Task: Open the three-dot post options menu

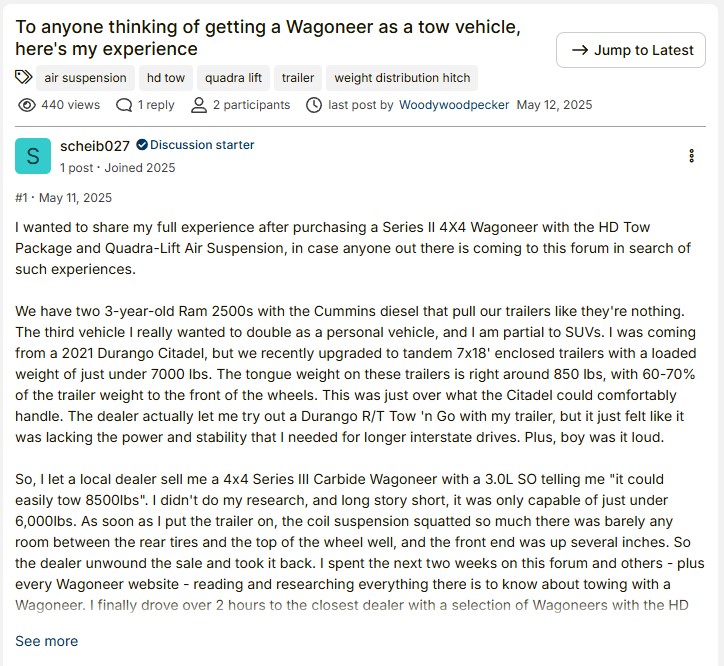Action: (x=691, y=156)
